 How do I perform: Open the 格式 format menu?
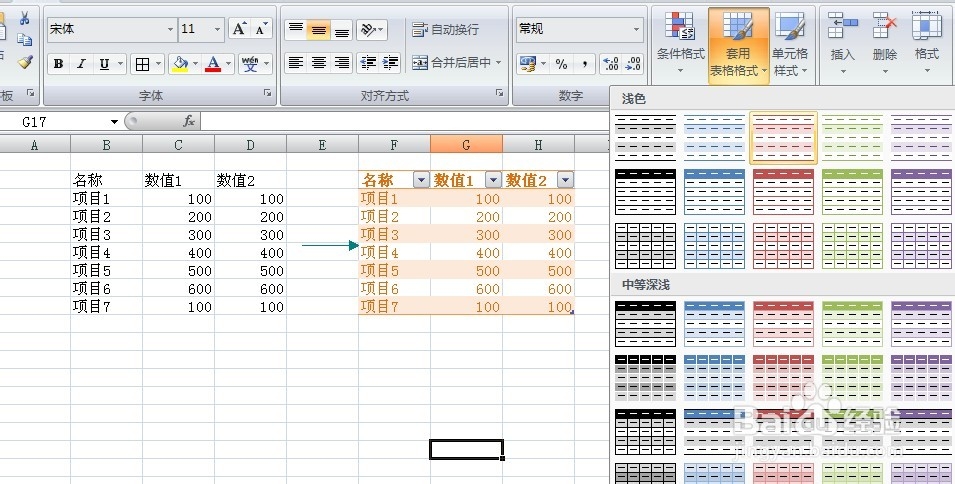pos(926,44)
